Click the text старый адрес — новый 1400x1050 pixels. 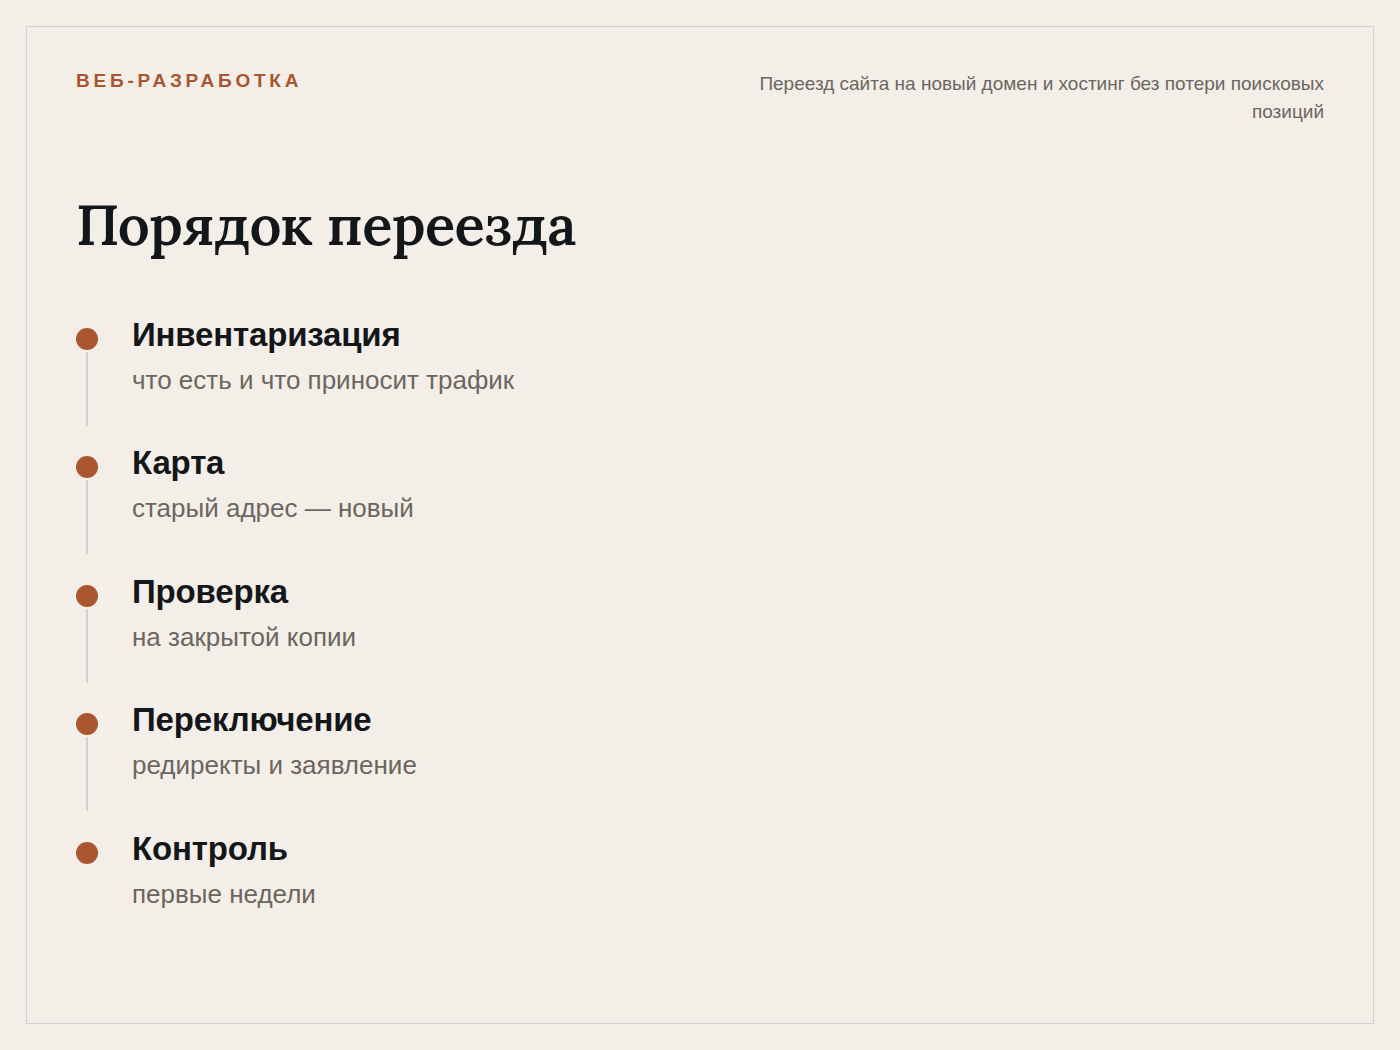[273, 509]
